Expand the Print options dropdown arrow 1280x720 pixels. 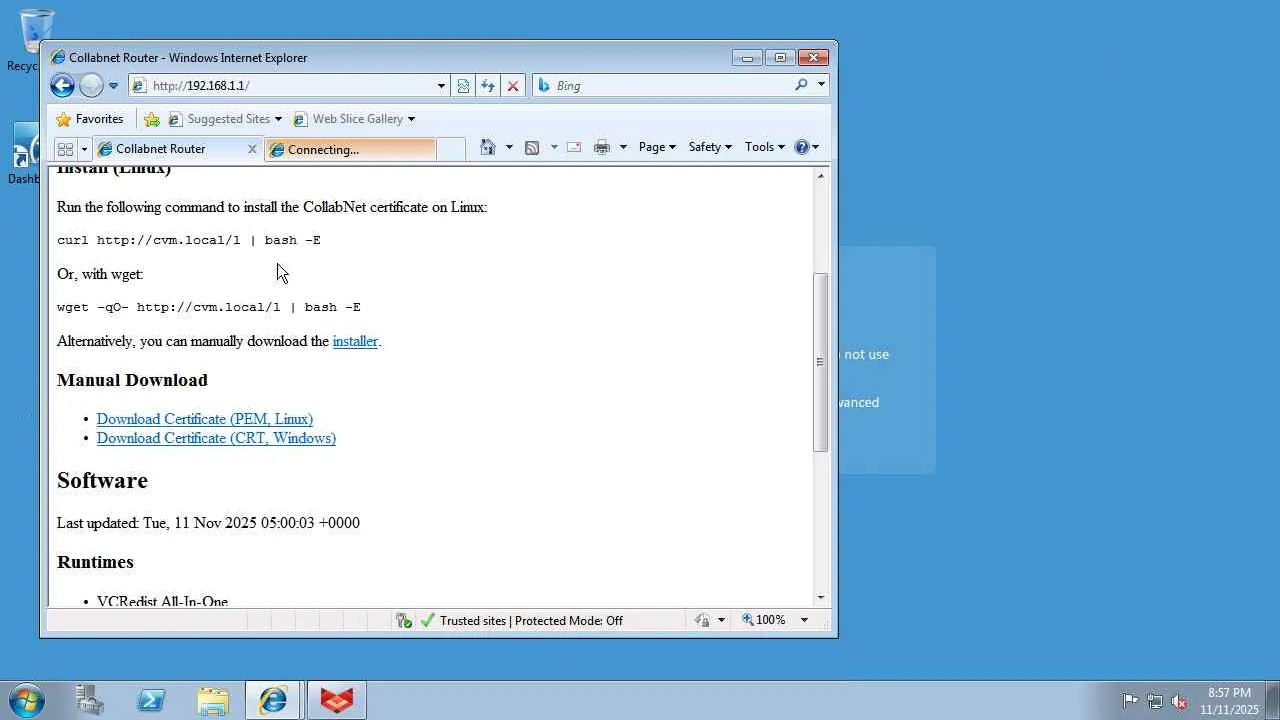point(623,147)
